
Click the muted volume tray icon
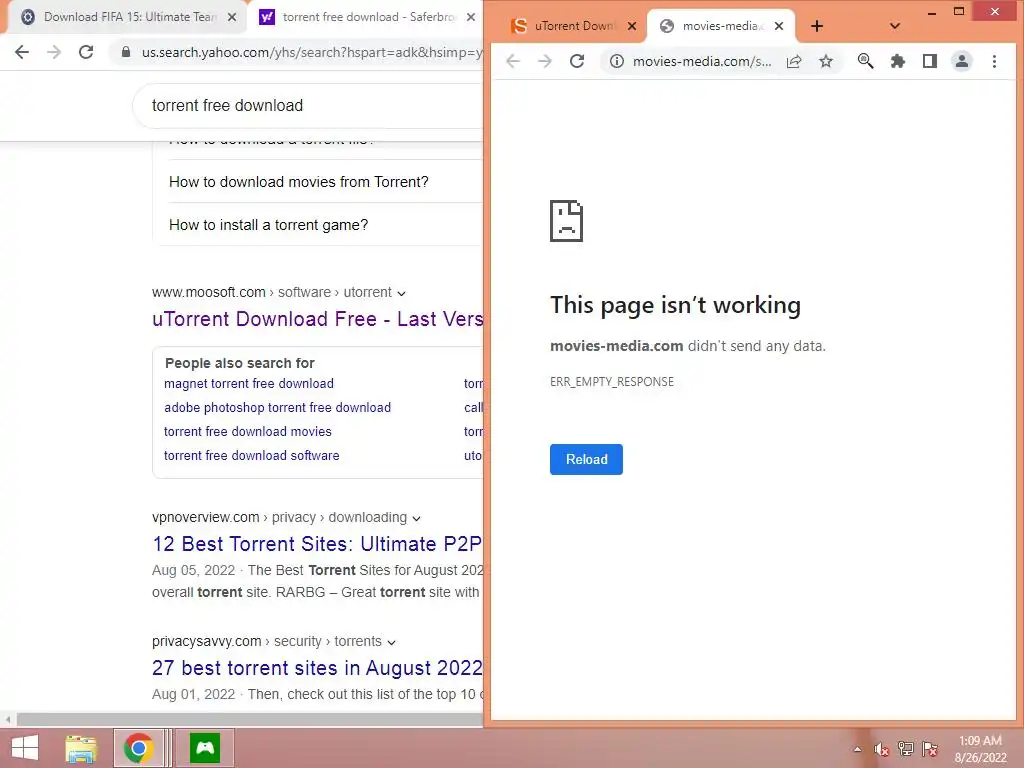coord(881,749)
